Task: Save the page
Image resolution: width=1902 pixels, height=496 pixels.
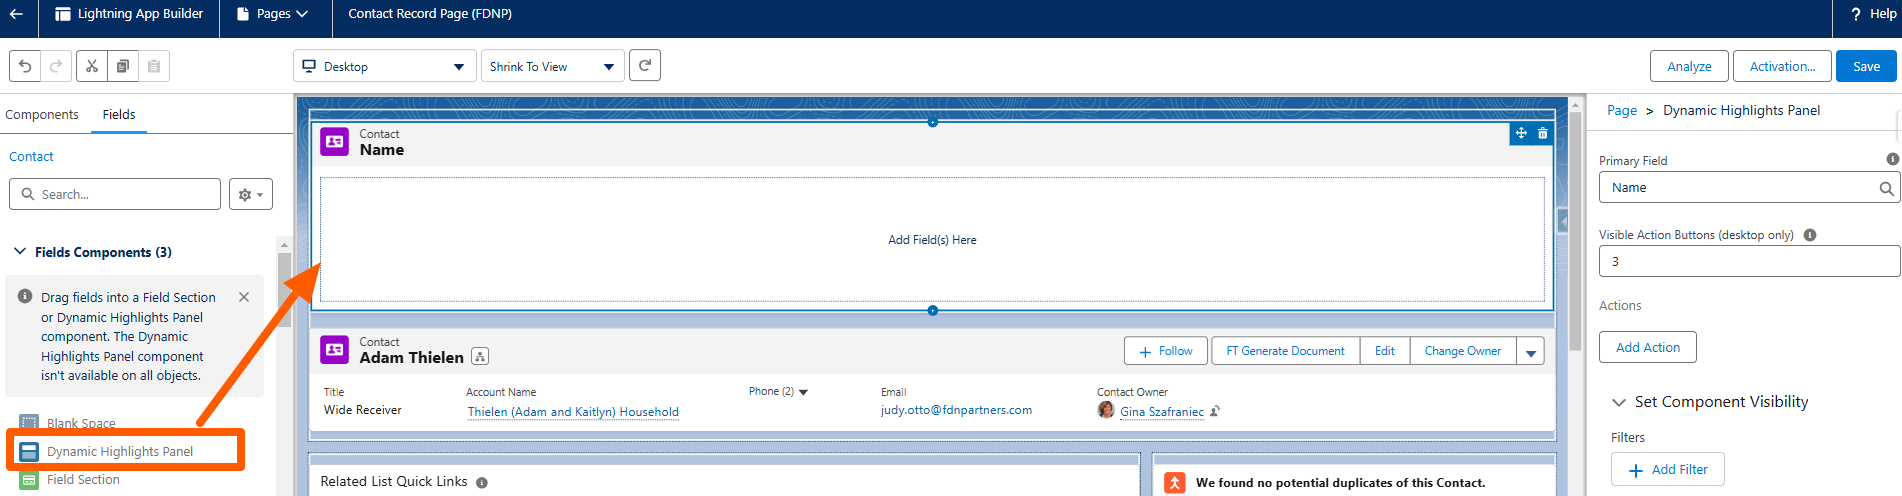Action: [1866, 66]
